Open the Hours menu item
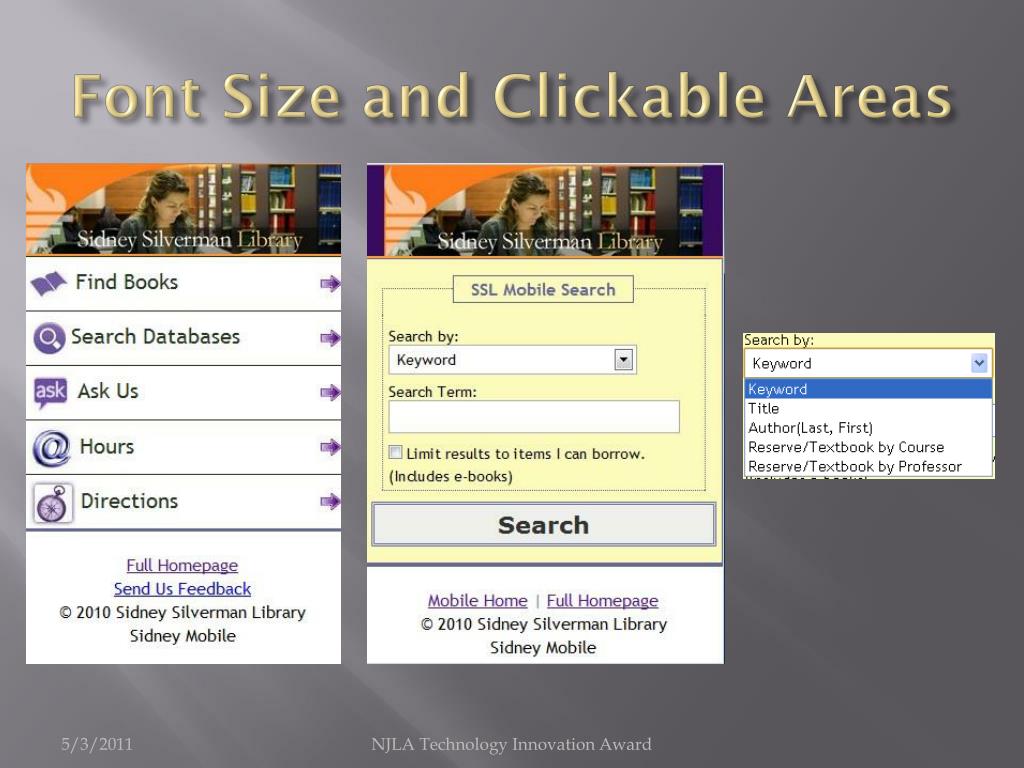The width and height of the screenshot is (1024, 768). 184,447
